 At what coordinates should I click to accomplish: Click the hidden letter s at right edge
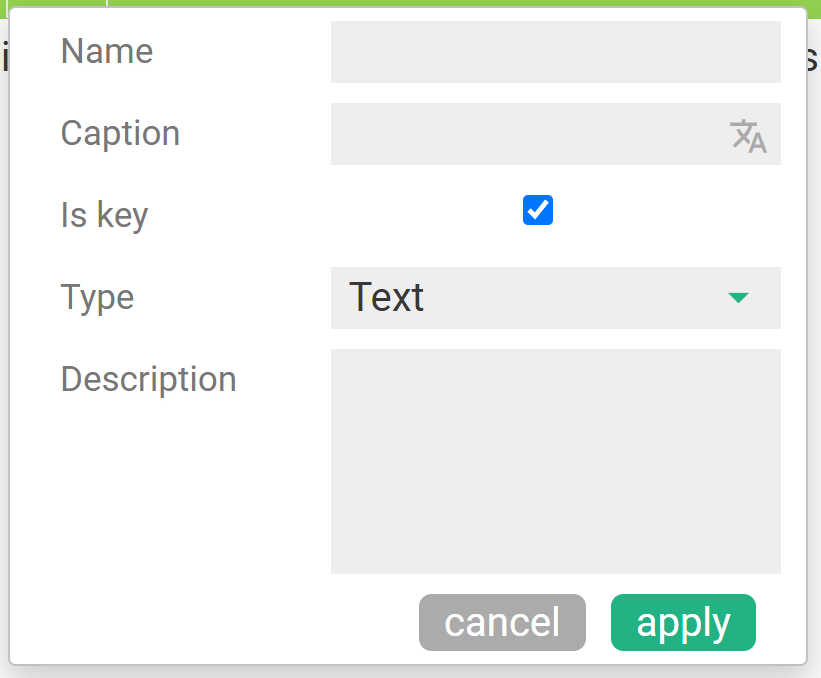[x=813, y=59]
